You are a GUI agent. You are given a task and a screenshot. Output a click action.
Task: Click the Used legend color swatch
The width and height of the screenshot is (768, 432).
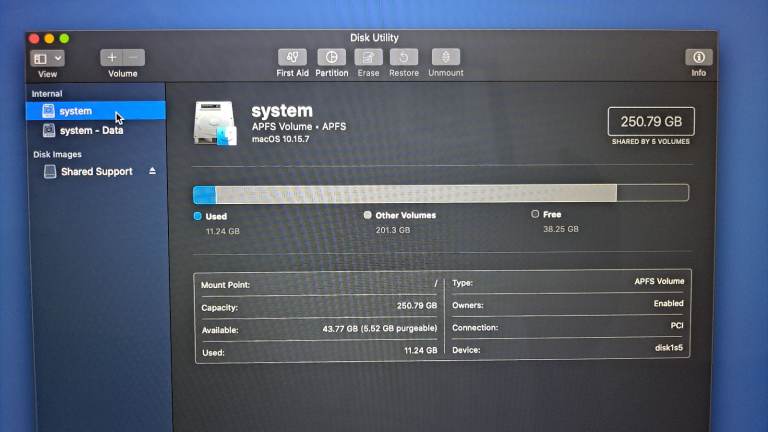198,215
